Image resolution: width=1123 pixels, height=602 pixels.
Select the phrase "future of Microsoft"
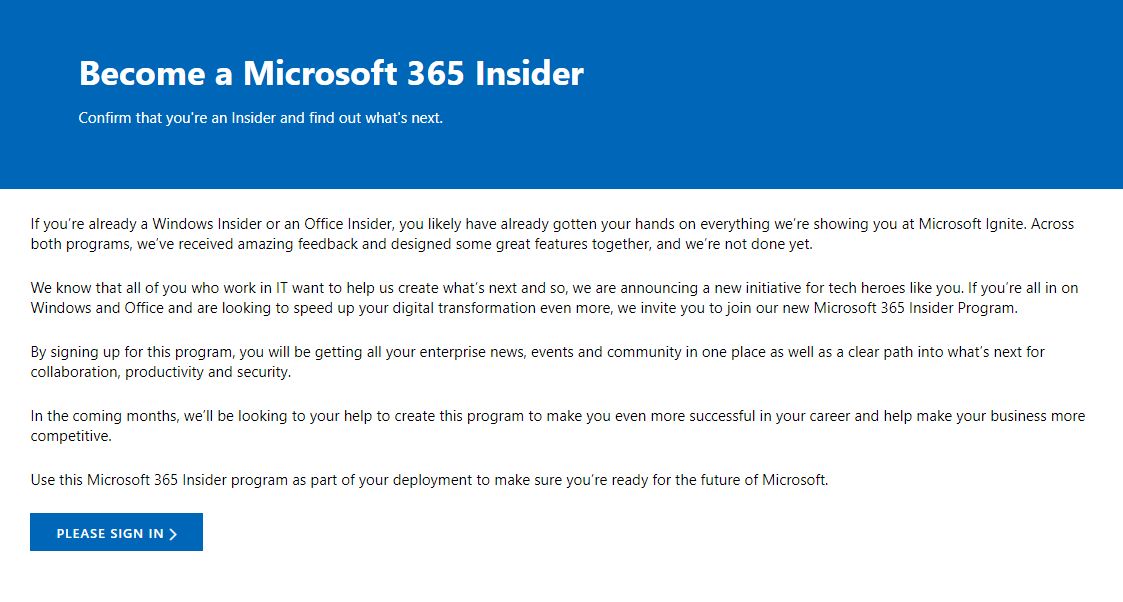(x=762, y=479)
